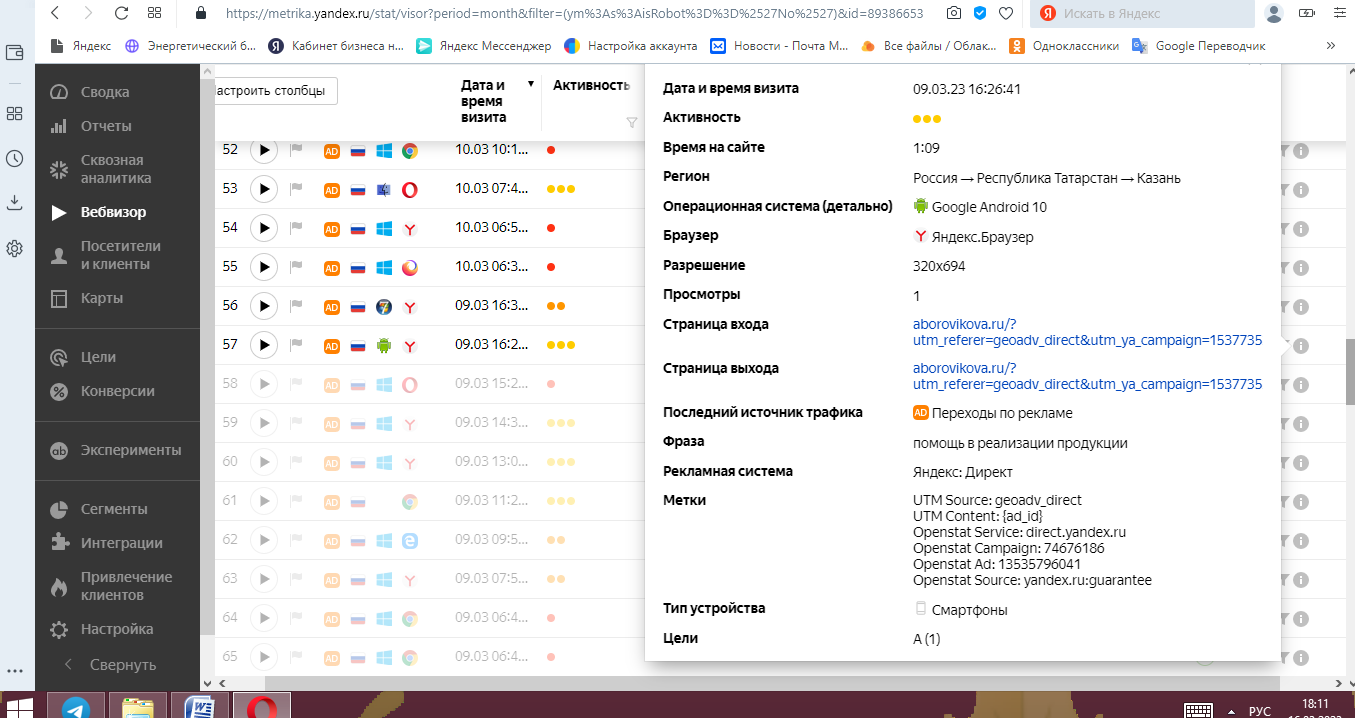Toggle the flag marker on visit 52
This screenshot has width=1355, height=718.
coord(296,150)
